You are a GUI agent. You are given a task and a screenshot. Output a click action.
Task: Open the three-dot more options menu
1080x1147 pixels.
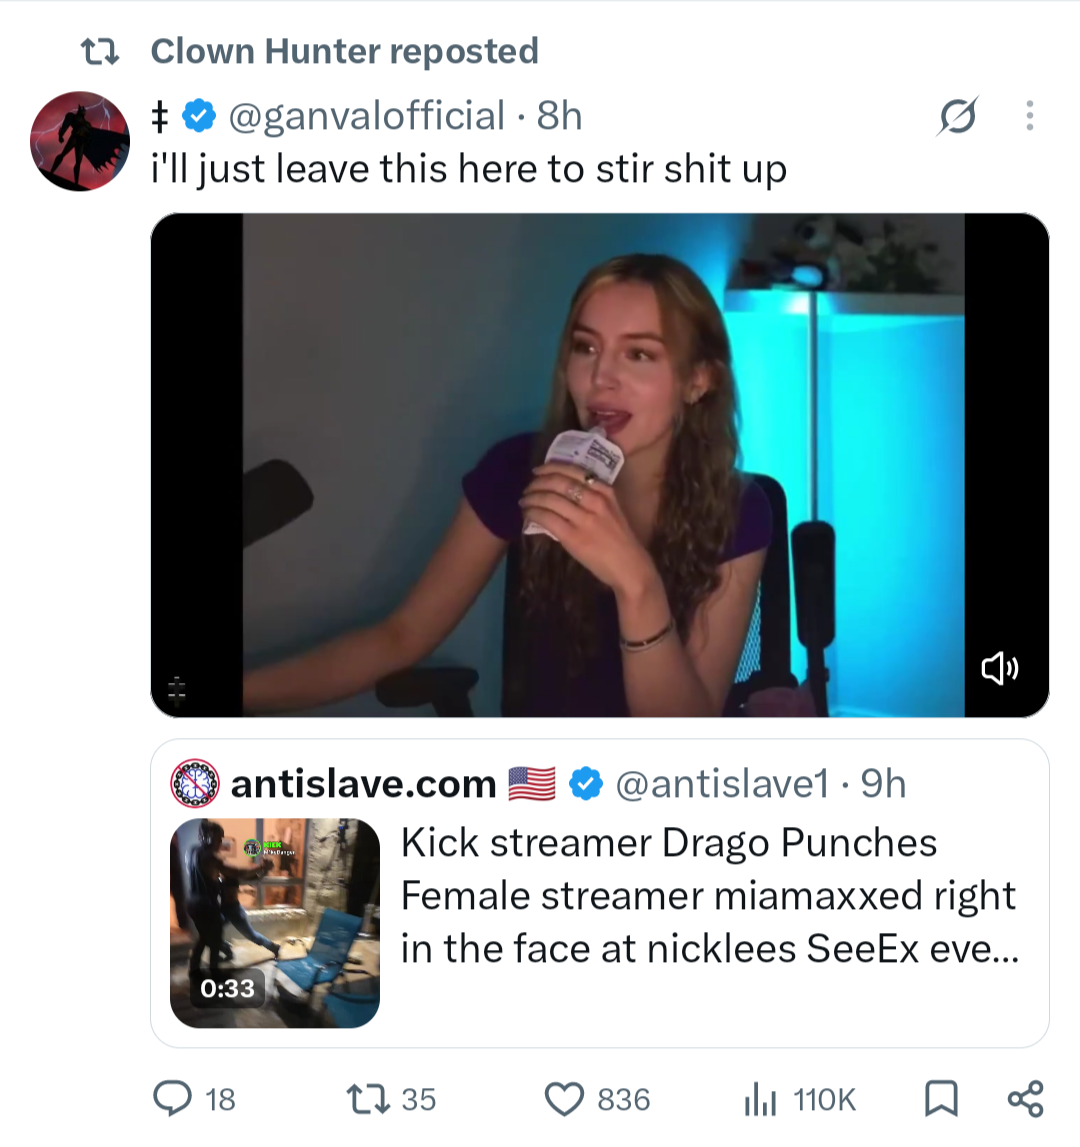tap(1030, 116)
